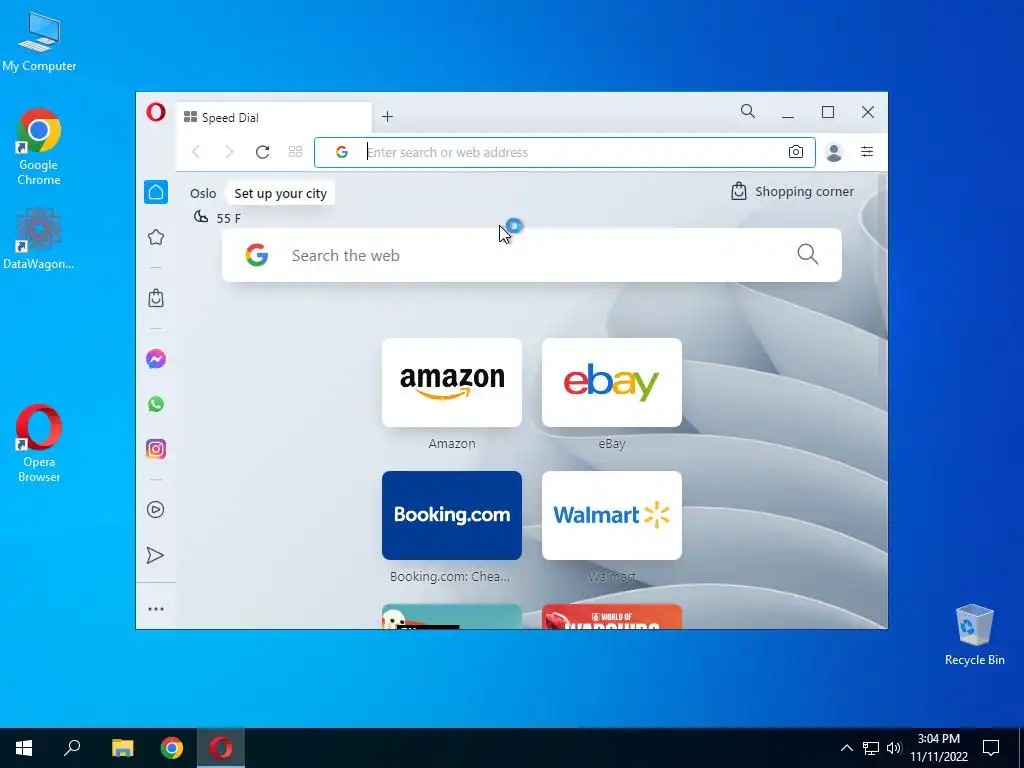Screen dimensions: 1024x768
Task: Select the Opera Browser desktop shortcut
Action: click(x=39, y=444)
